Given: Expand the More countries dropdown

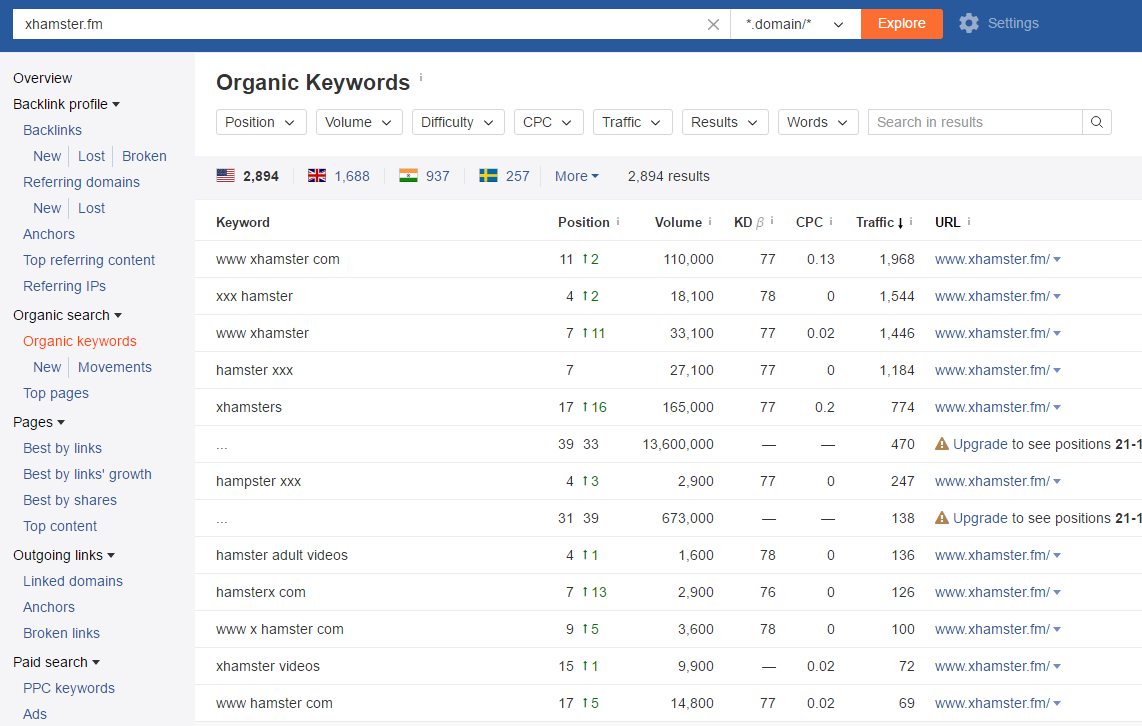Looking at the screenshot, I should pos(577,176).
